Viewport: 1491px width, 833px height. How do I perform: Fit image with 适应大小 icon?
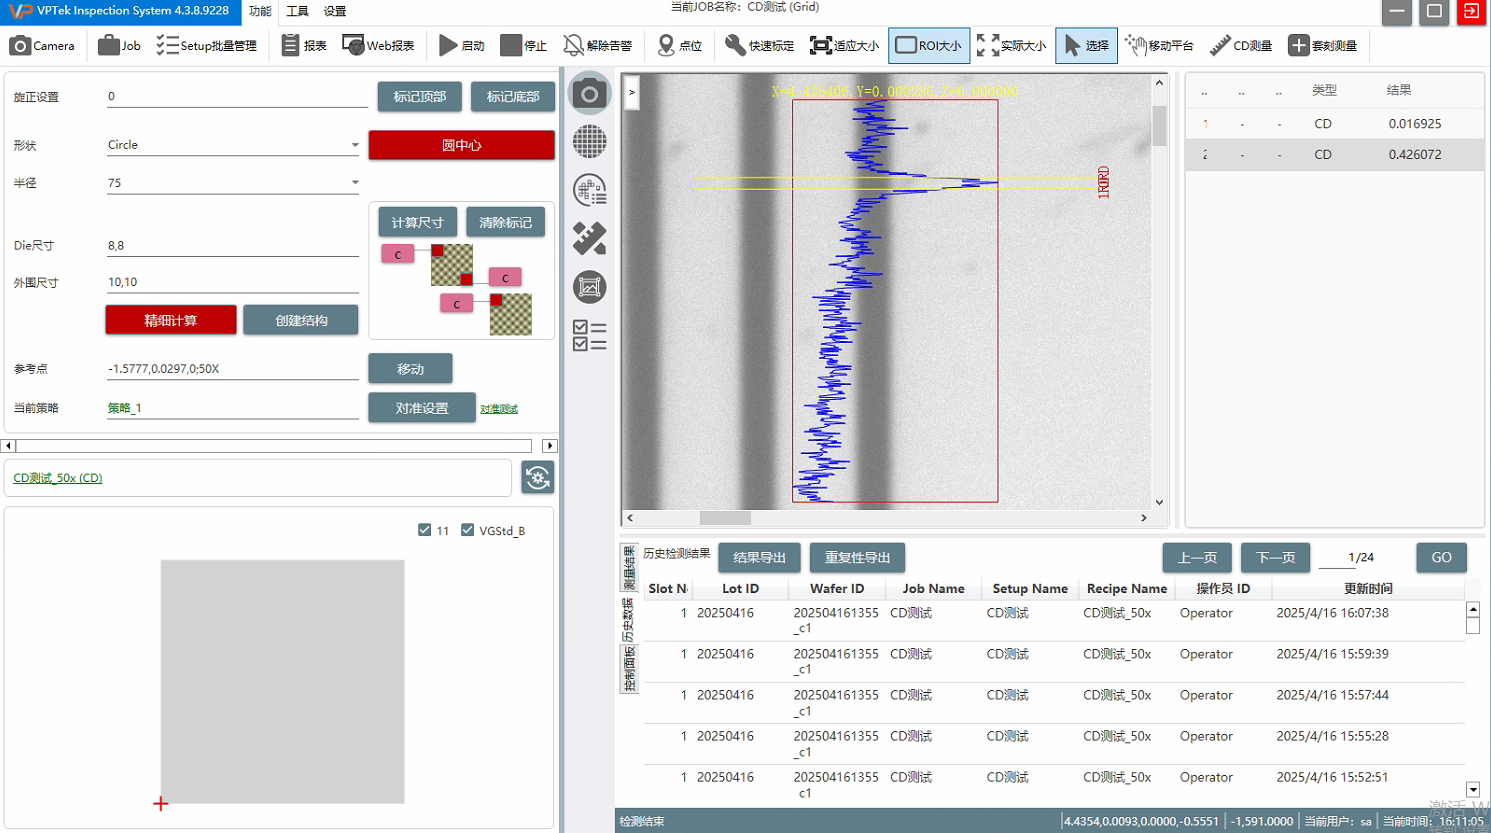click(x=844, y=46)
